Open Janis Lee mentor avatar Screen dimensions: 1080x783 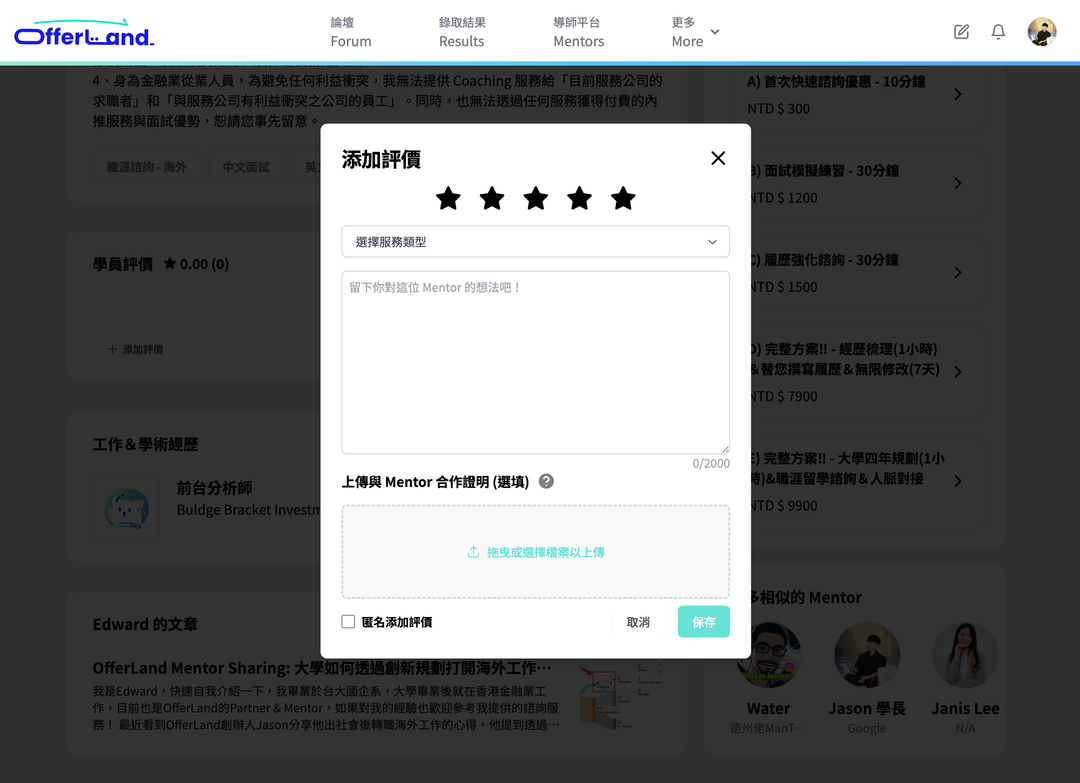(965, 655)
